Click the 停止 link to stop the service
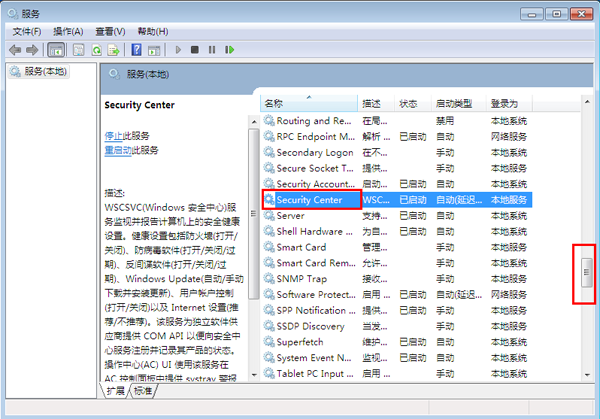The width and height of the screenshot is (600, 419). point(113,135)
